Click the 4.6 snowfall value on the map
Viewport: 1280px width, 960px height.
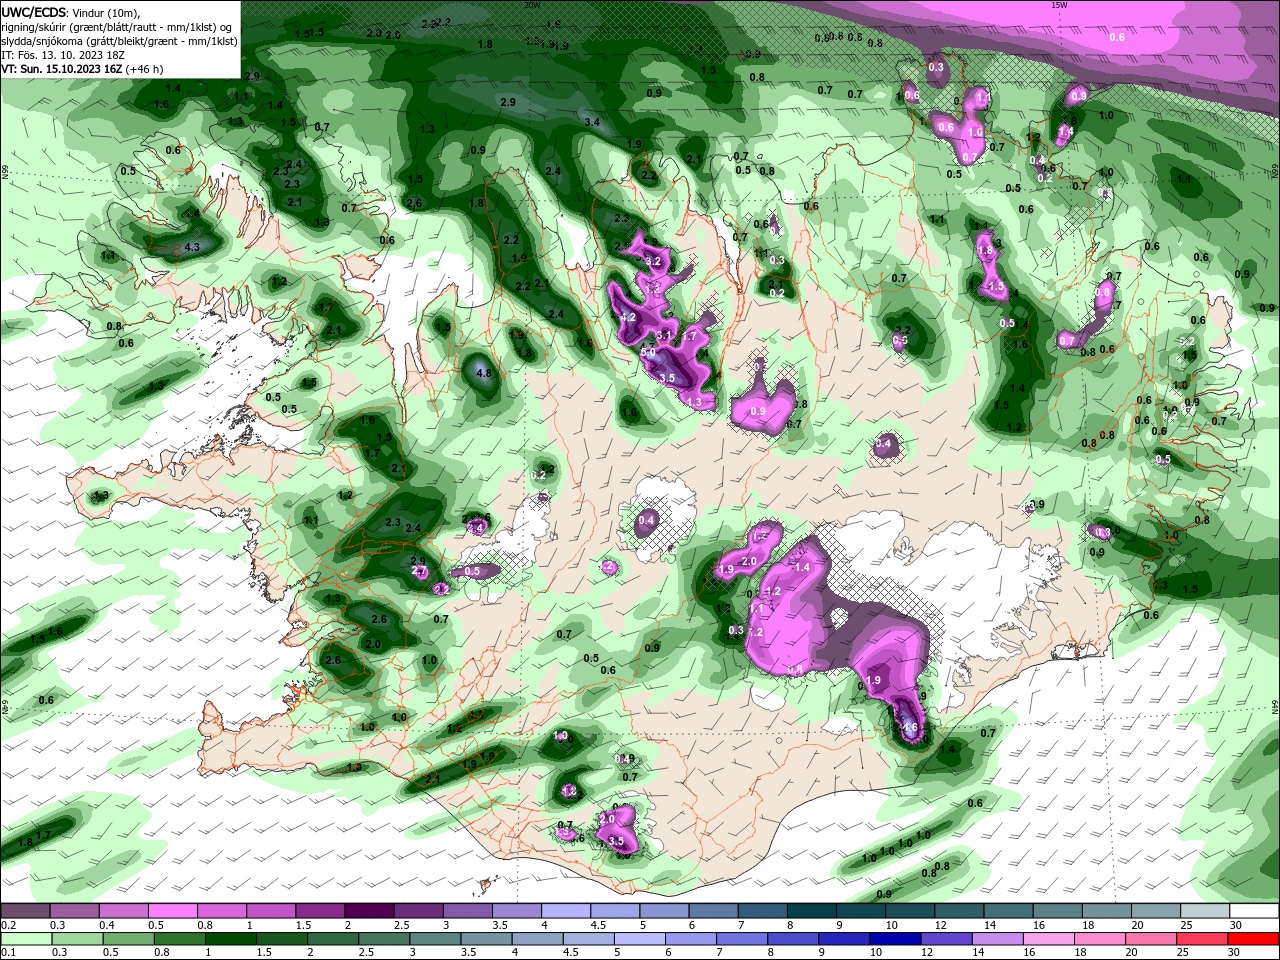click(910, 728)
